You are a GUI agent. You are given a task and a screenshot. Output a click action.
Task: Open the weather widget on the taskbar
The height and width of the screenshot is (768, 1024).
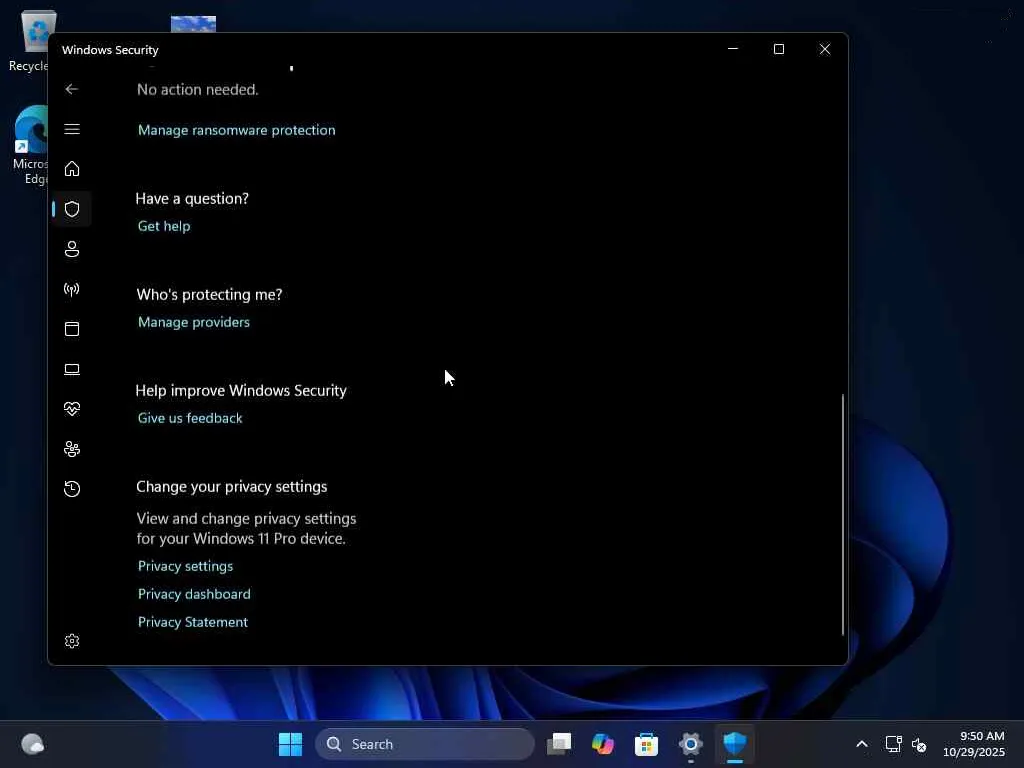33,744
